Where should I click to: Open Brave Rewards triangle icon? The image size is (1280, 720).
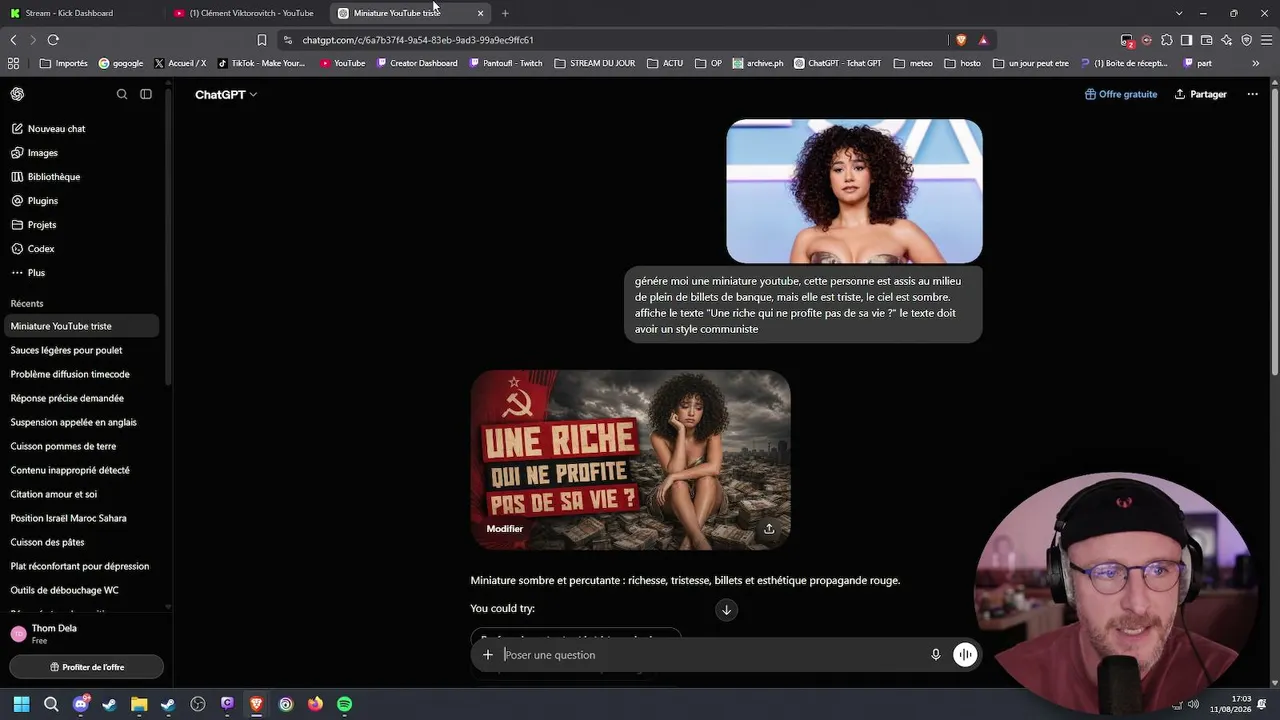coord(983,40)
